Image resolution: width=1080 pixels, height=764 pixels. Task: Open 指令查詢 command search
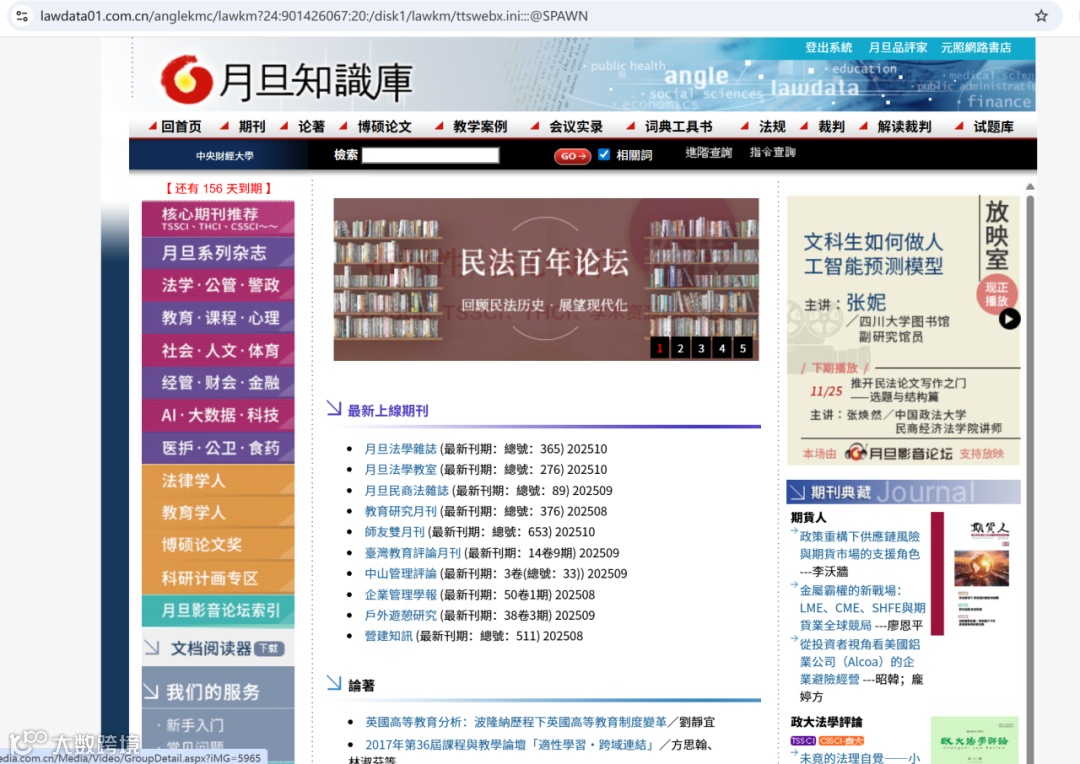(772, 152)
